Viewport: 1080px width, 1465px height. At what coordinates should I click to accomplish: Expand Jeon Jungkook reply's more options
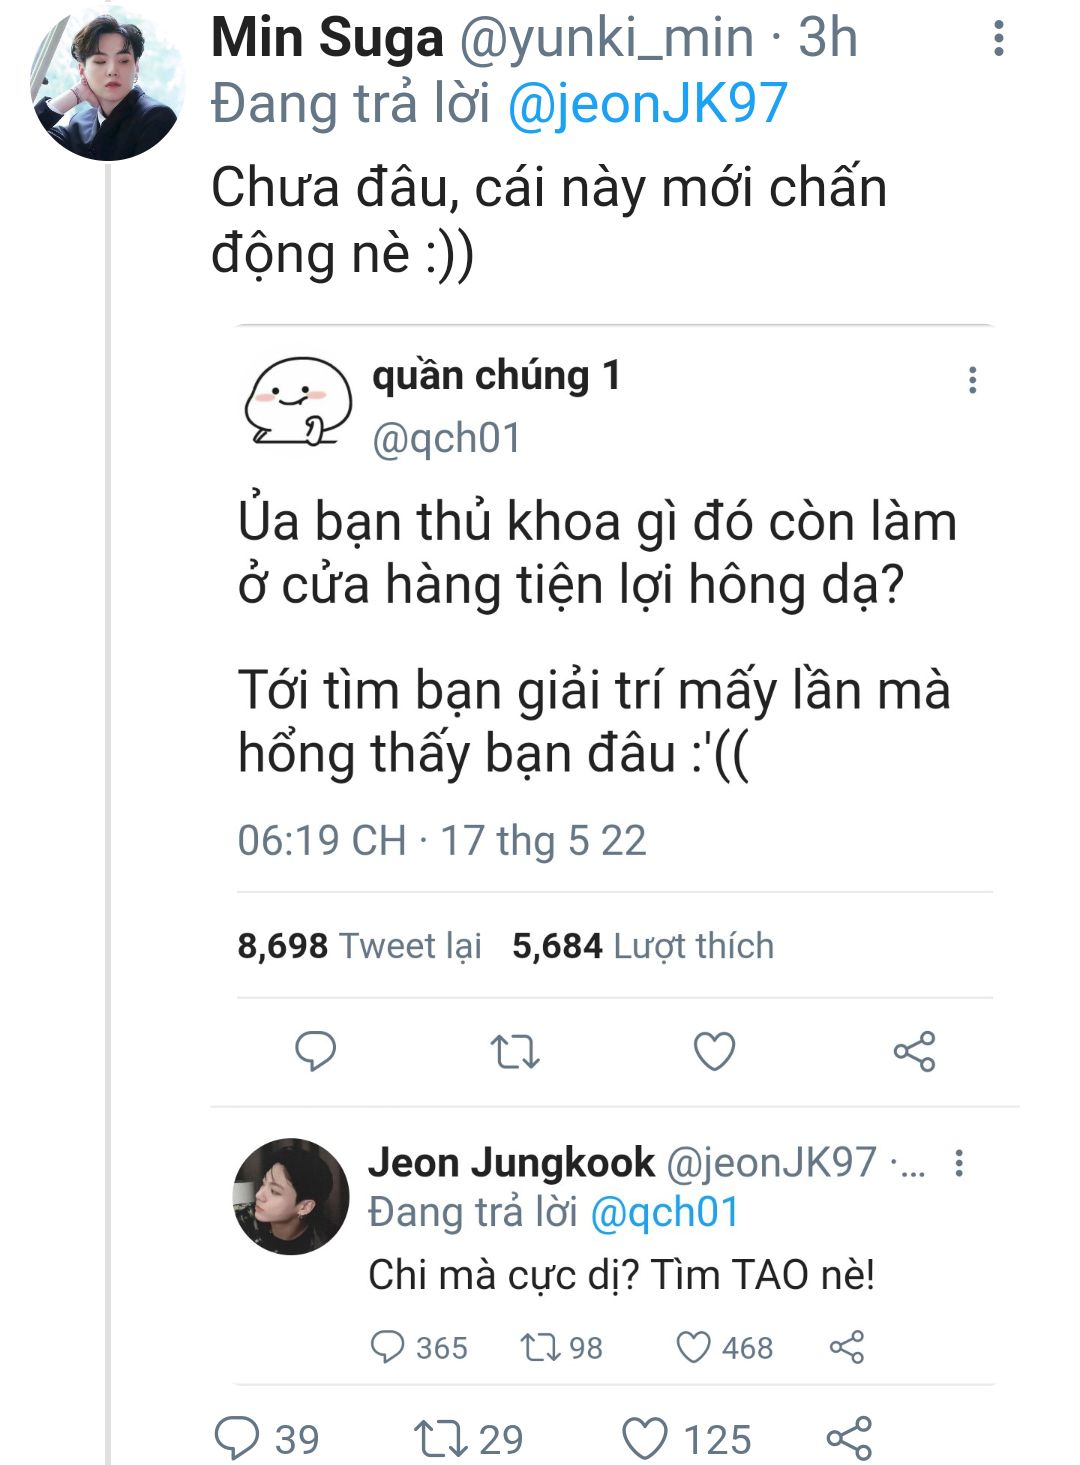click(x=959, y=1163)
